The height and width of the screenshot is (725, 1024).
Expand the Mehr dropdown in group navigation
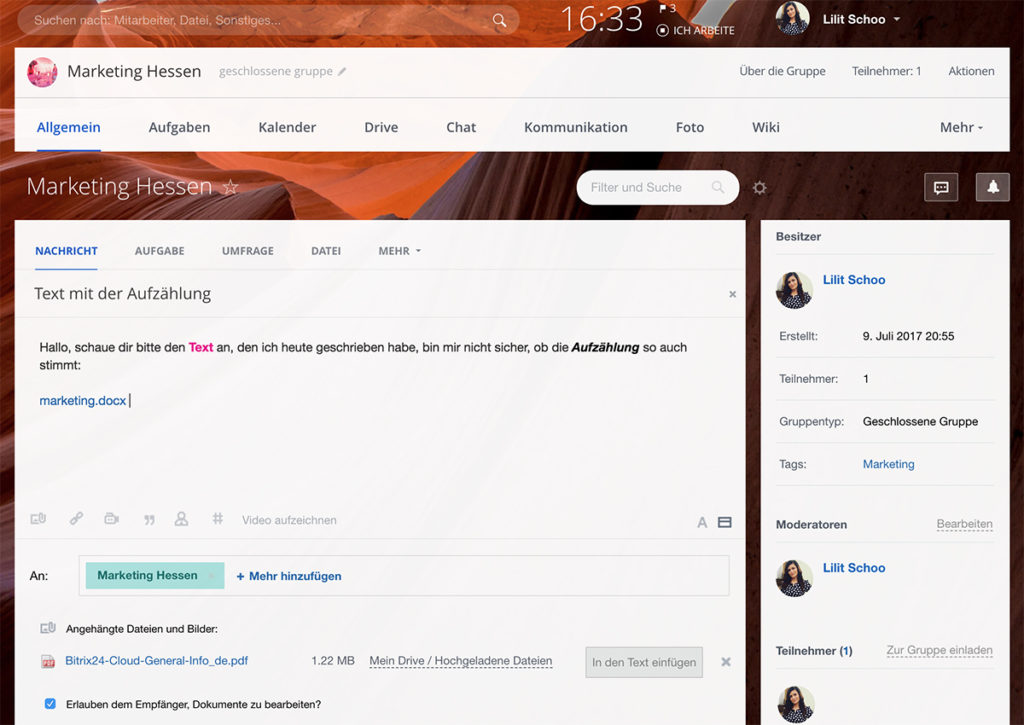pos(961,127)
